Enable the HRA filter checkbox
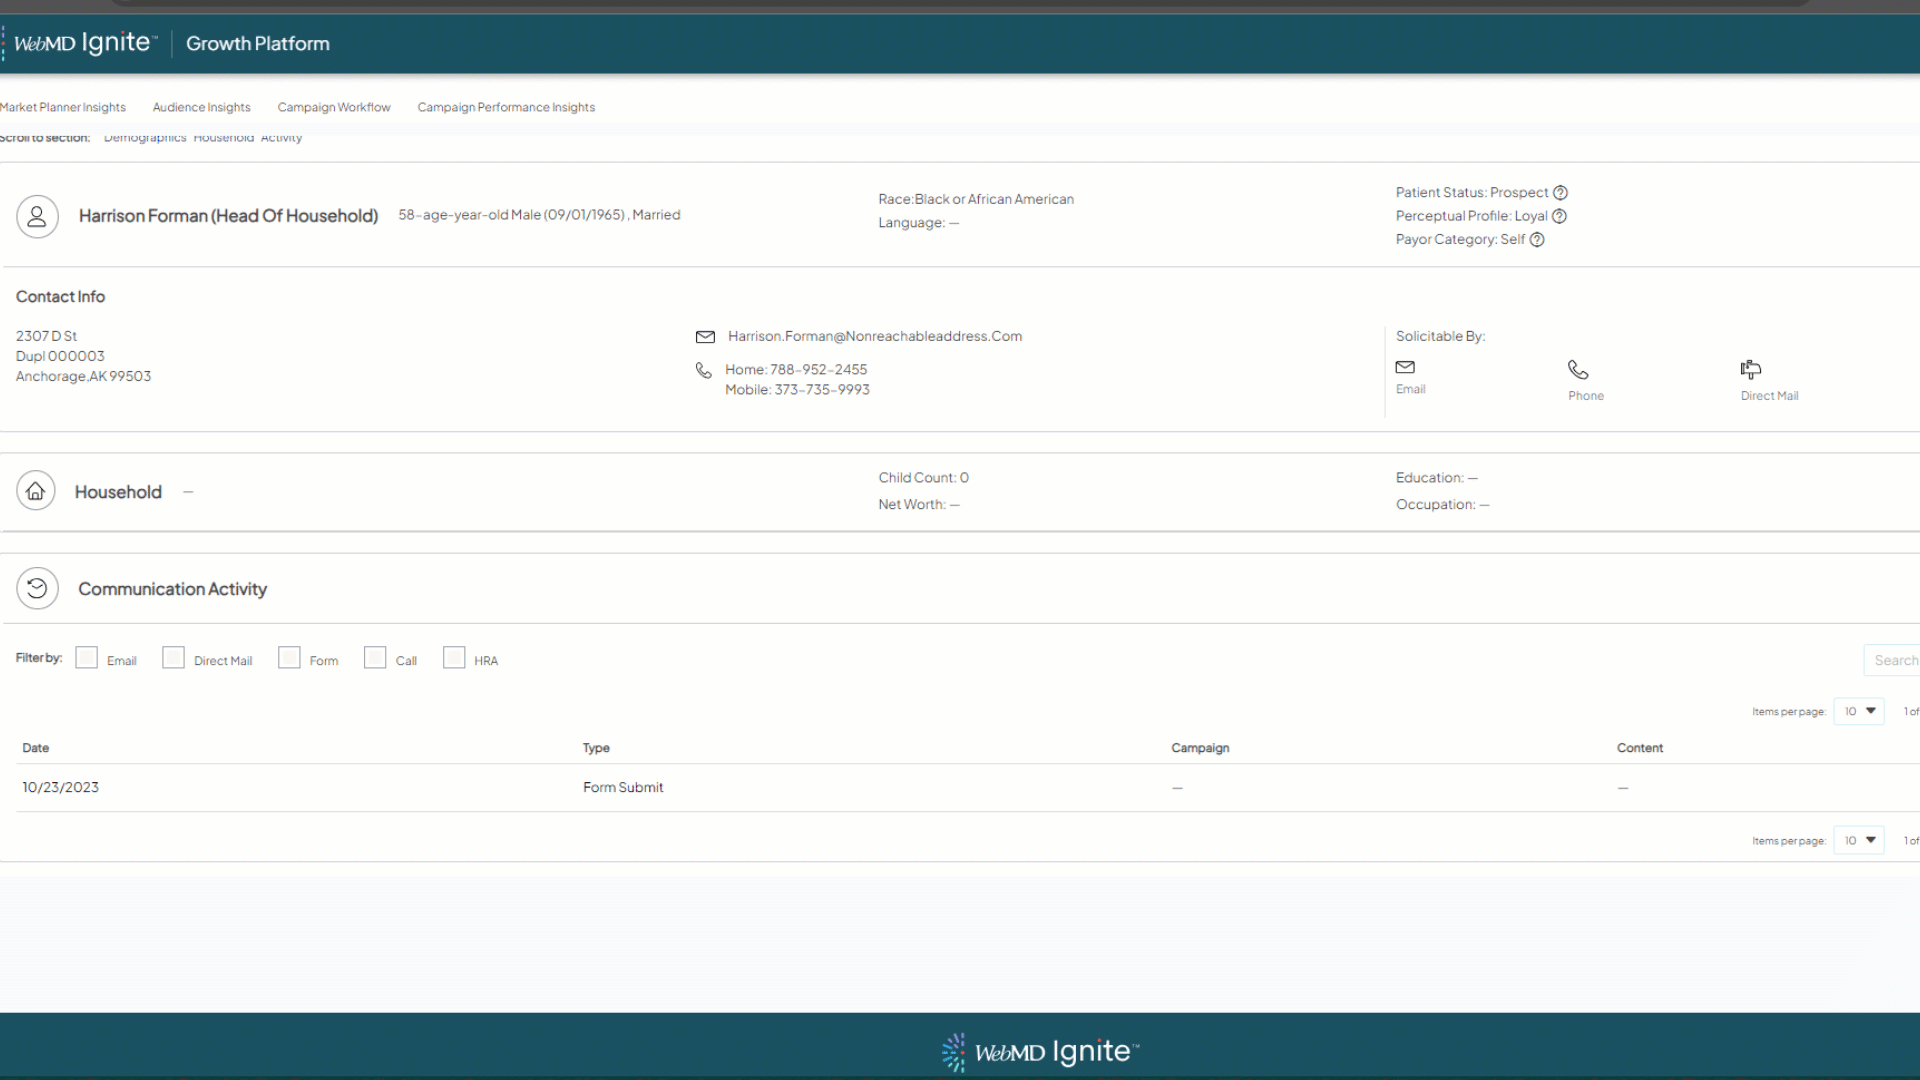 454,657
